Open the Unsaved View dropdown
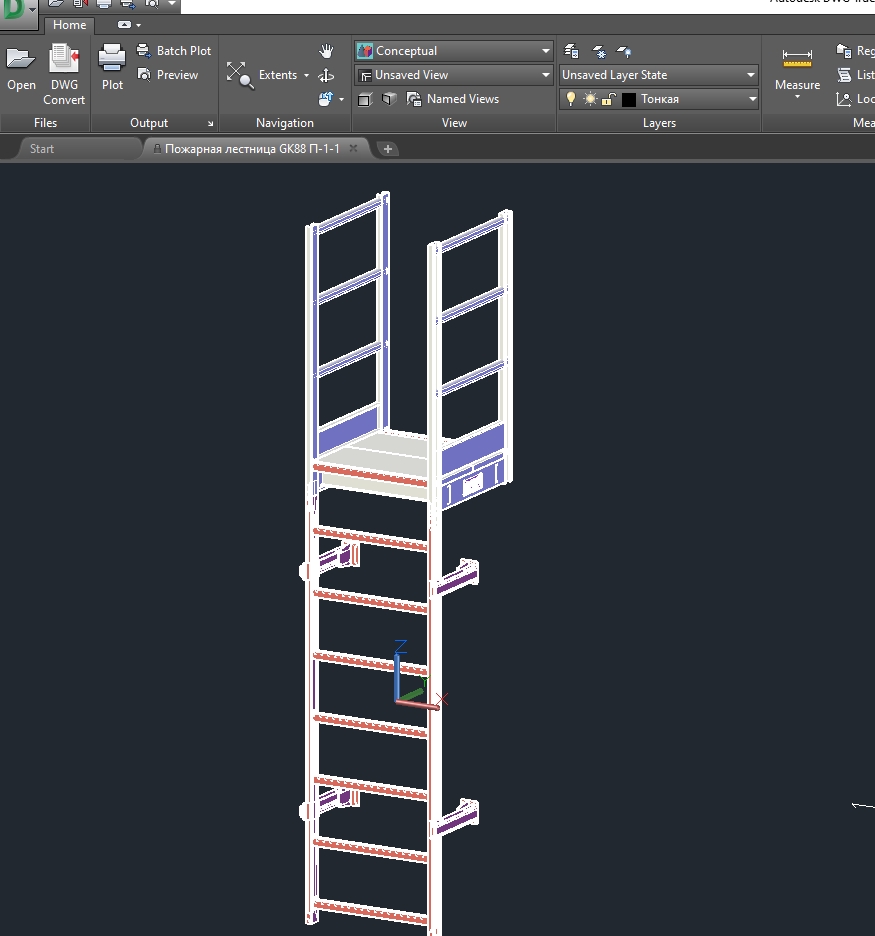 (546, 75)
